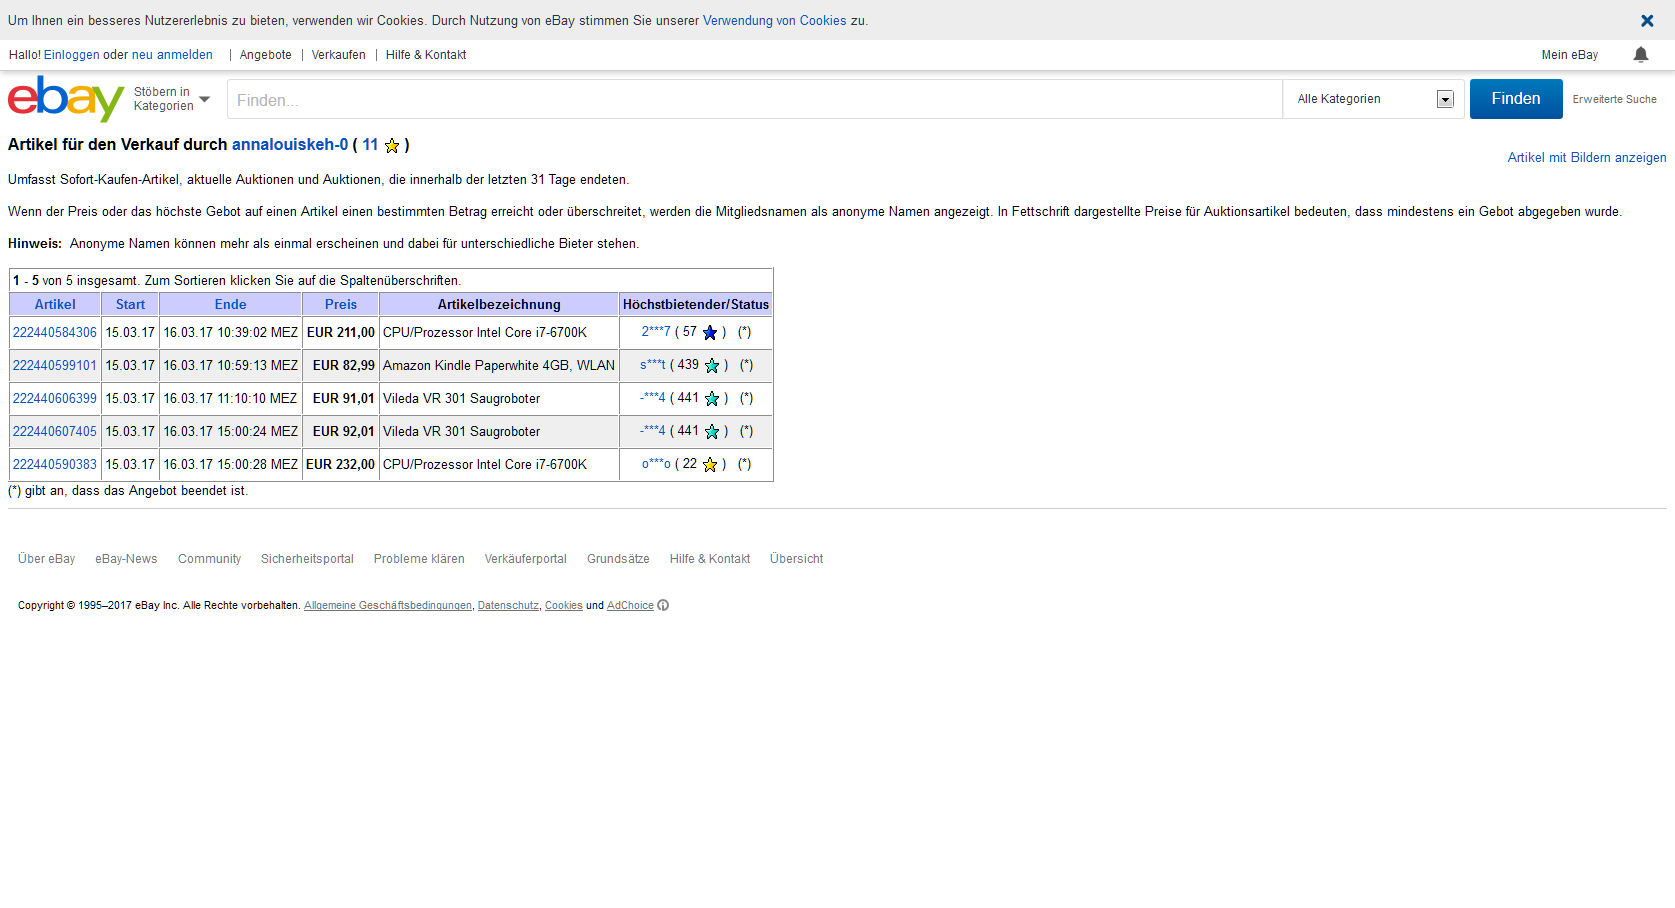Expand Stöbern in Kategorien dropdown
Screen dimensions: 1675x908
[x=172, y=99]
